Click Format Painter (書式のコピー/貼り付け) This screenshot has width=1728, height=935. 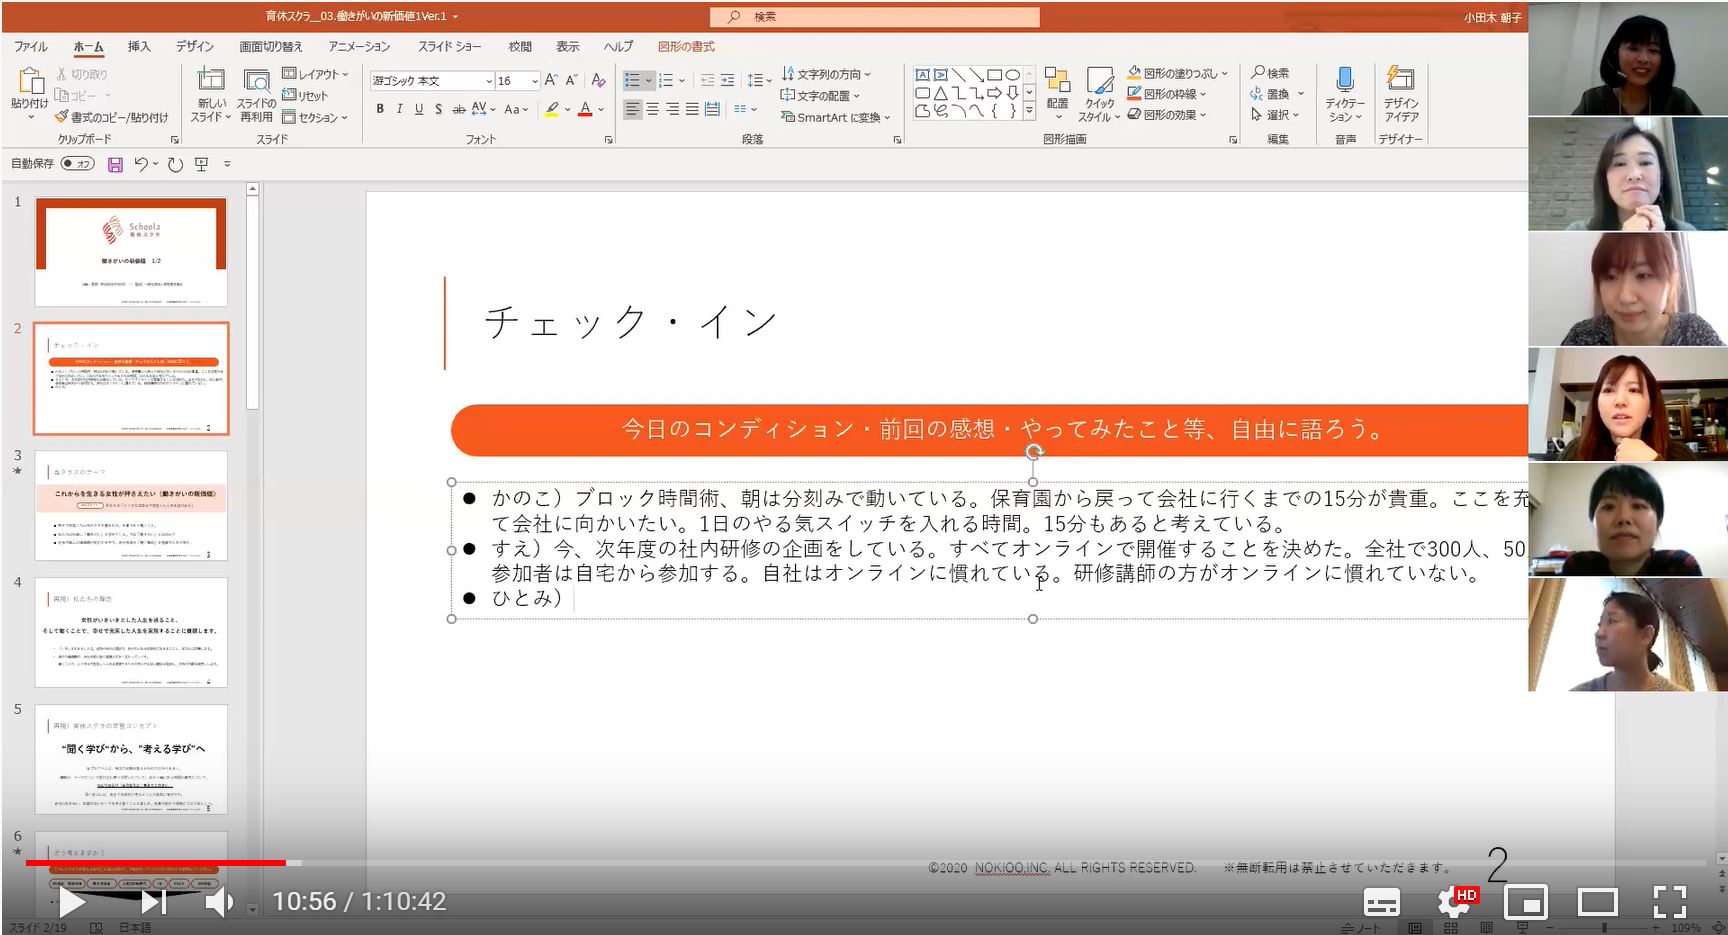pos(112,118)
